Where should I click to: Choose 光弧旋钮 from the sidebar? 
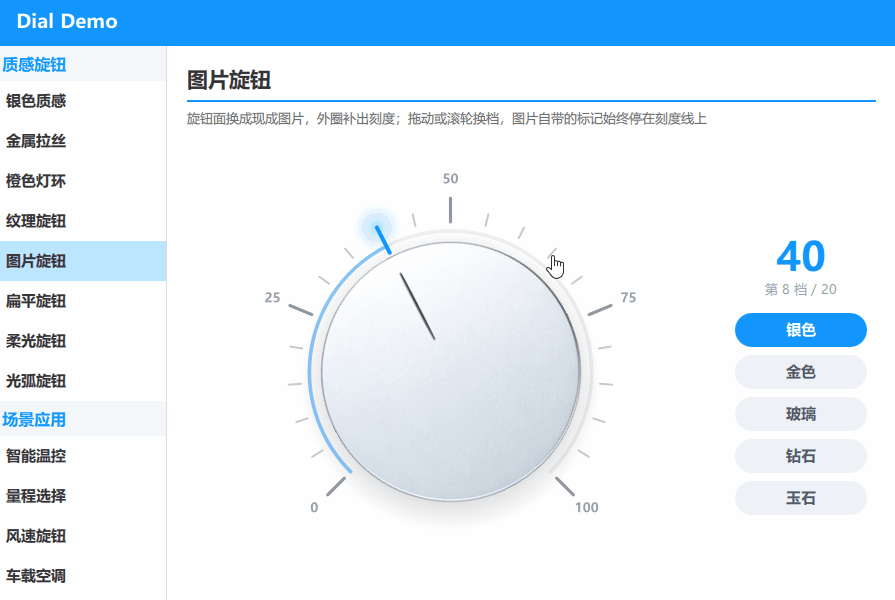(83, 381)
